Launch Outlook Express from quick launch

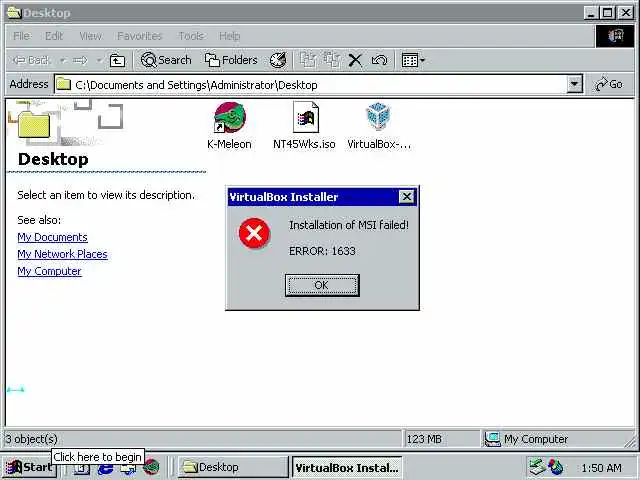[128, 468]
